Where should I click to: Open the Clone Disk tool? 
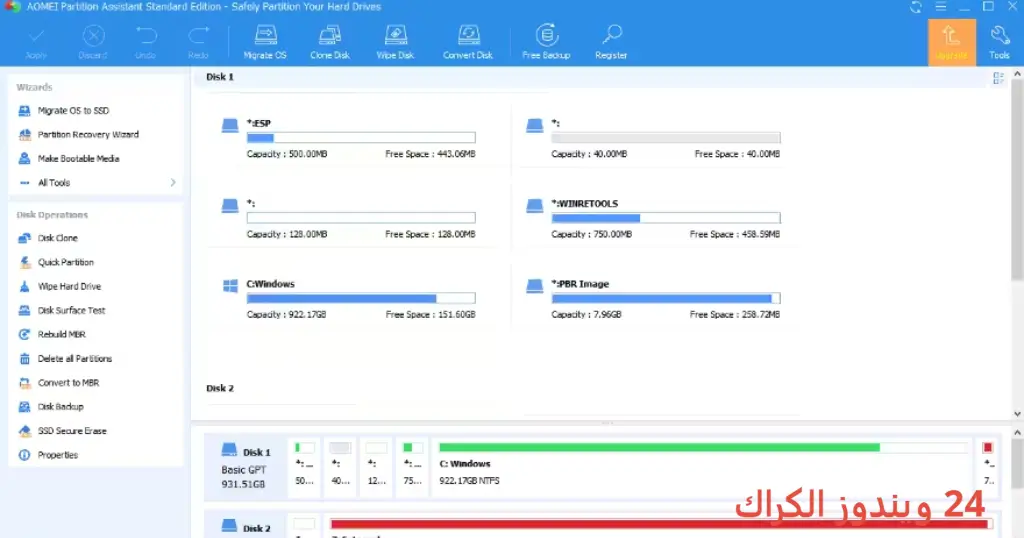[330, 42]
